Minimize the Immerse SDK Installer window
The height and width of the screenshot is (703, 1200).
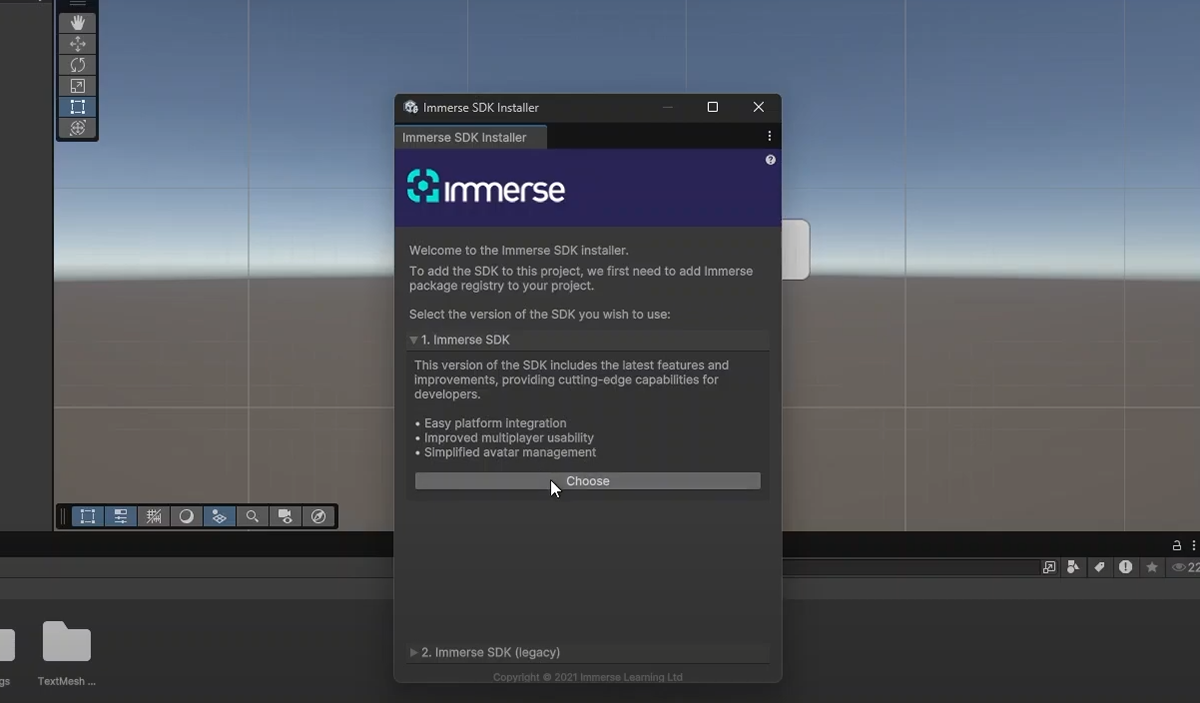pyautogui.click(x=667, y=107)
